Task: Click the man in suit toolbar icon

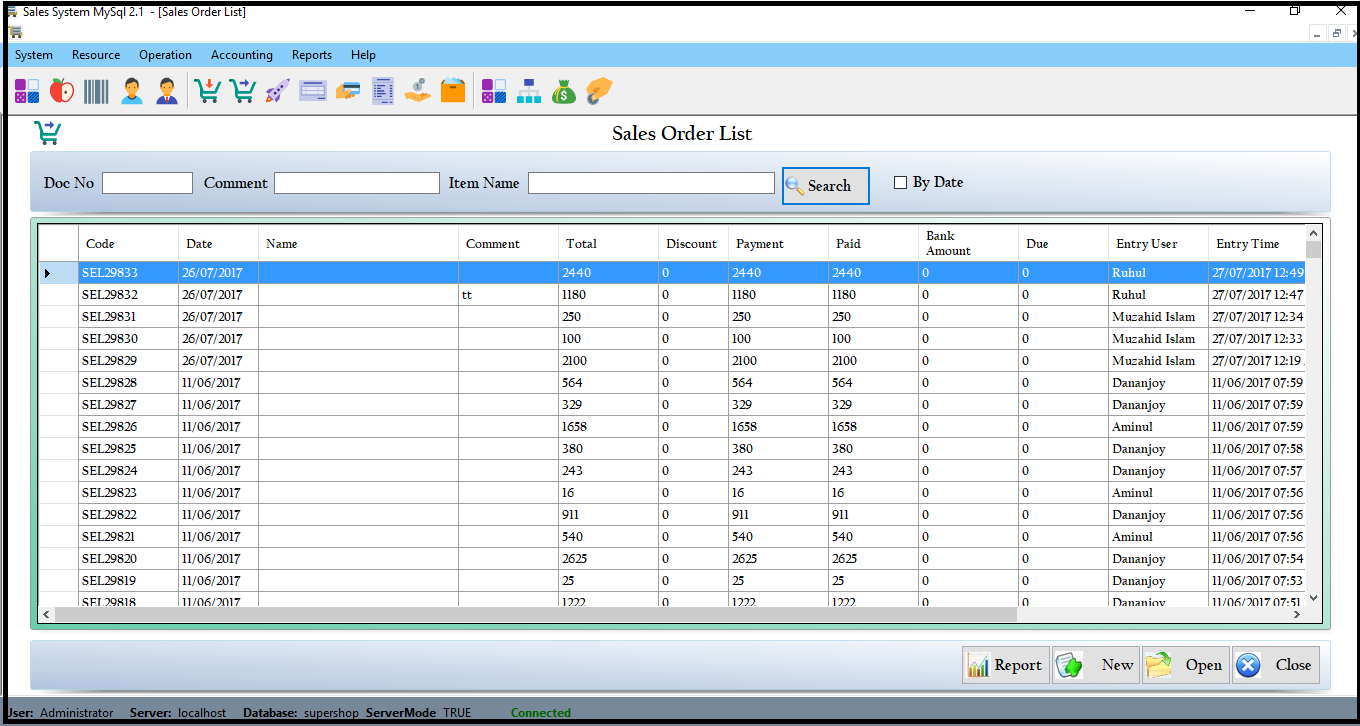Action: 166,91
